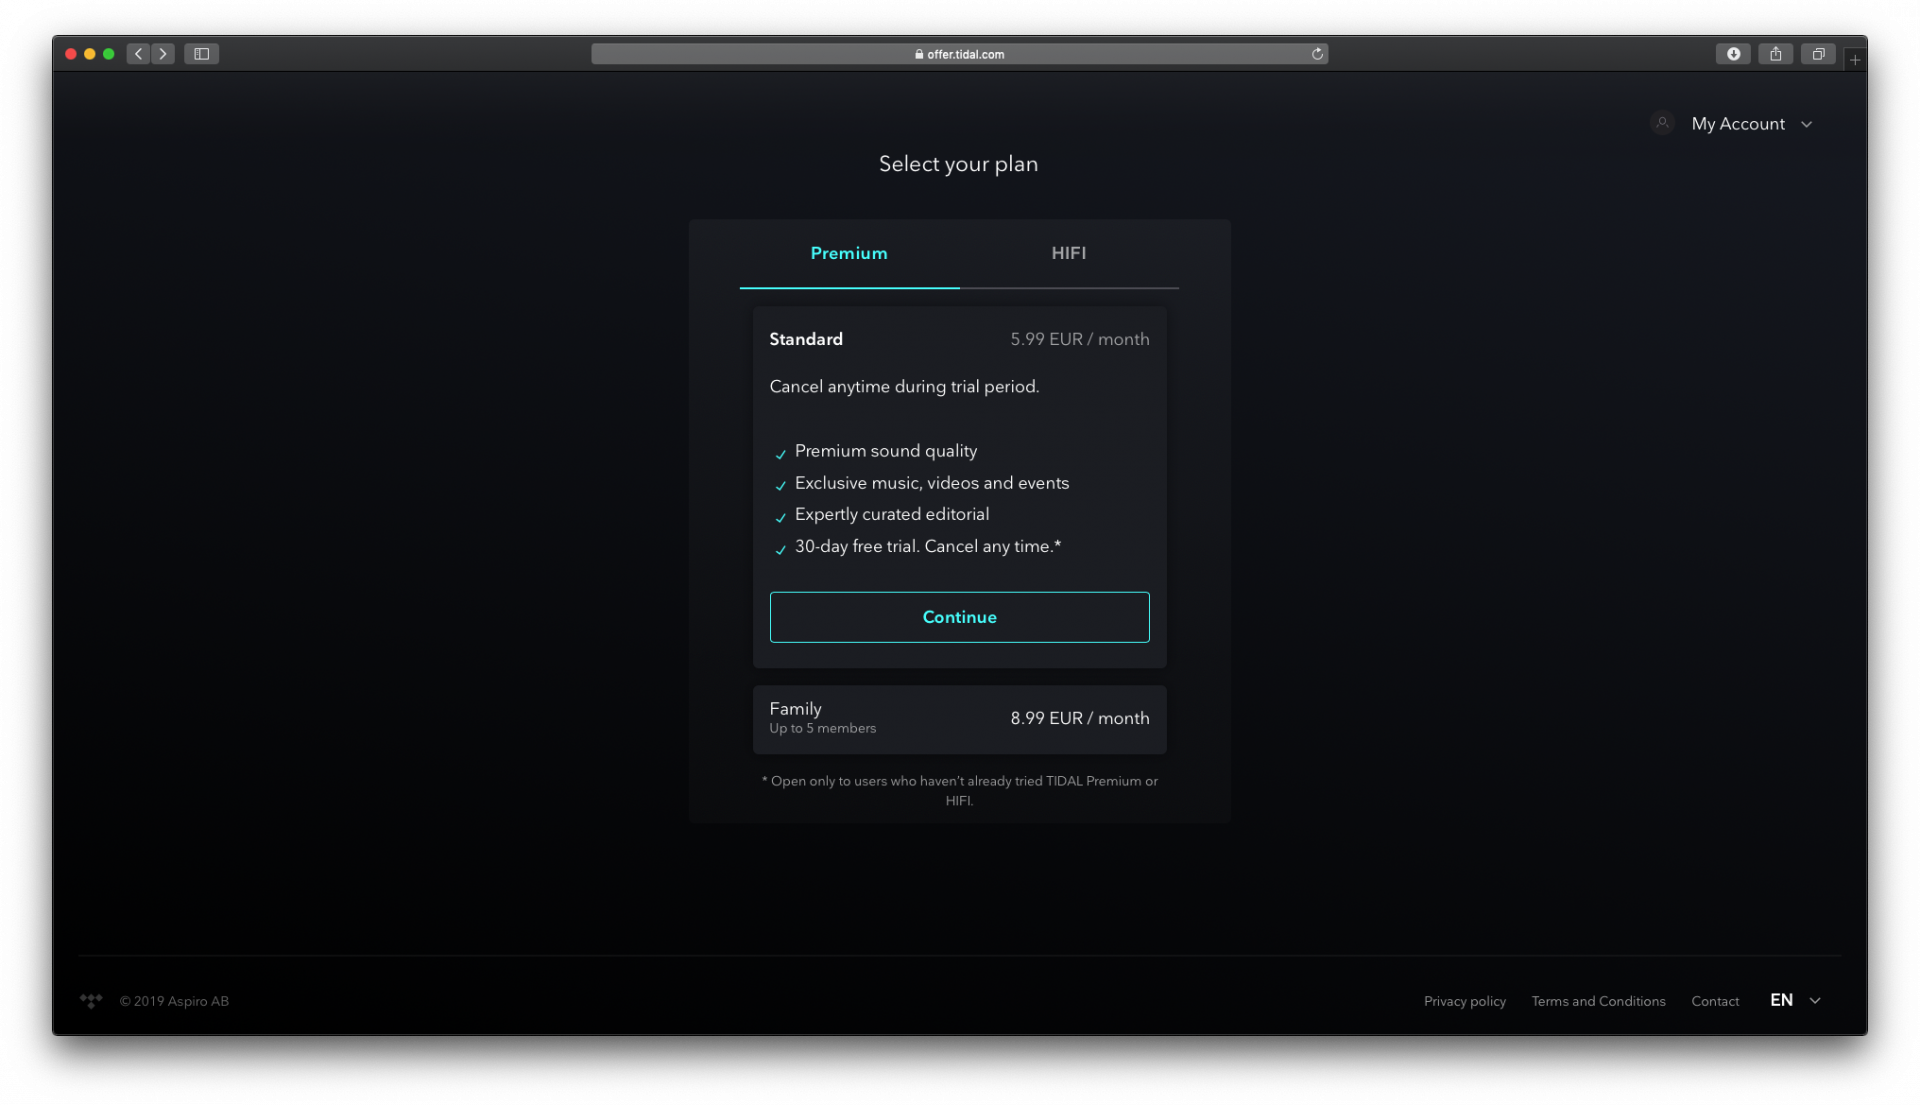Image resolution: width=1920 pixels, height=1105 pixels.
Task: Switch to the Premium tab
Action: (x=849, y=254)
